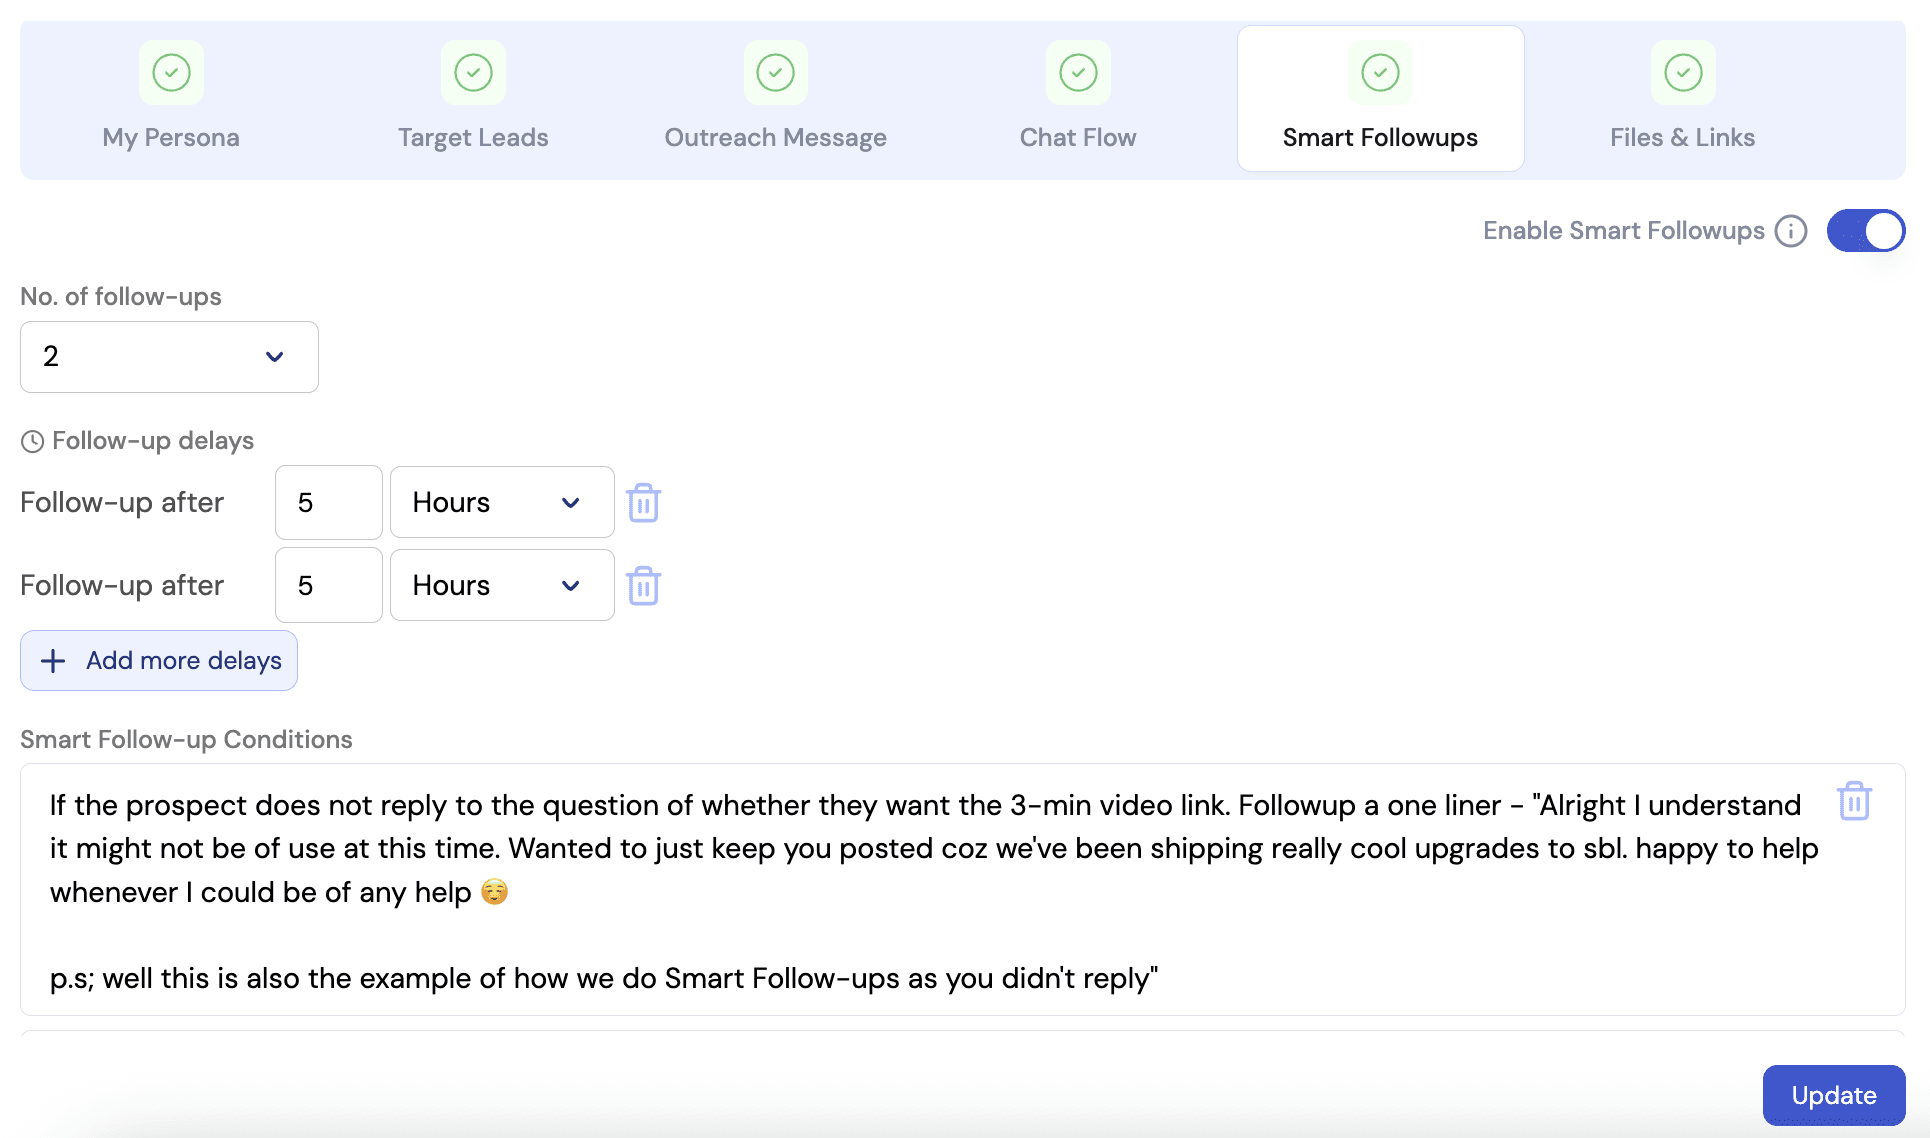Screen dimensions: 1930x1138
Task: Click the clock icon near Follow-up delays
Action: 32,441
